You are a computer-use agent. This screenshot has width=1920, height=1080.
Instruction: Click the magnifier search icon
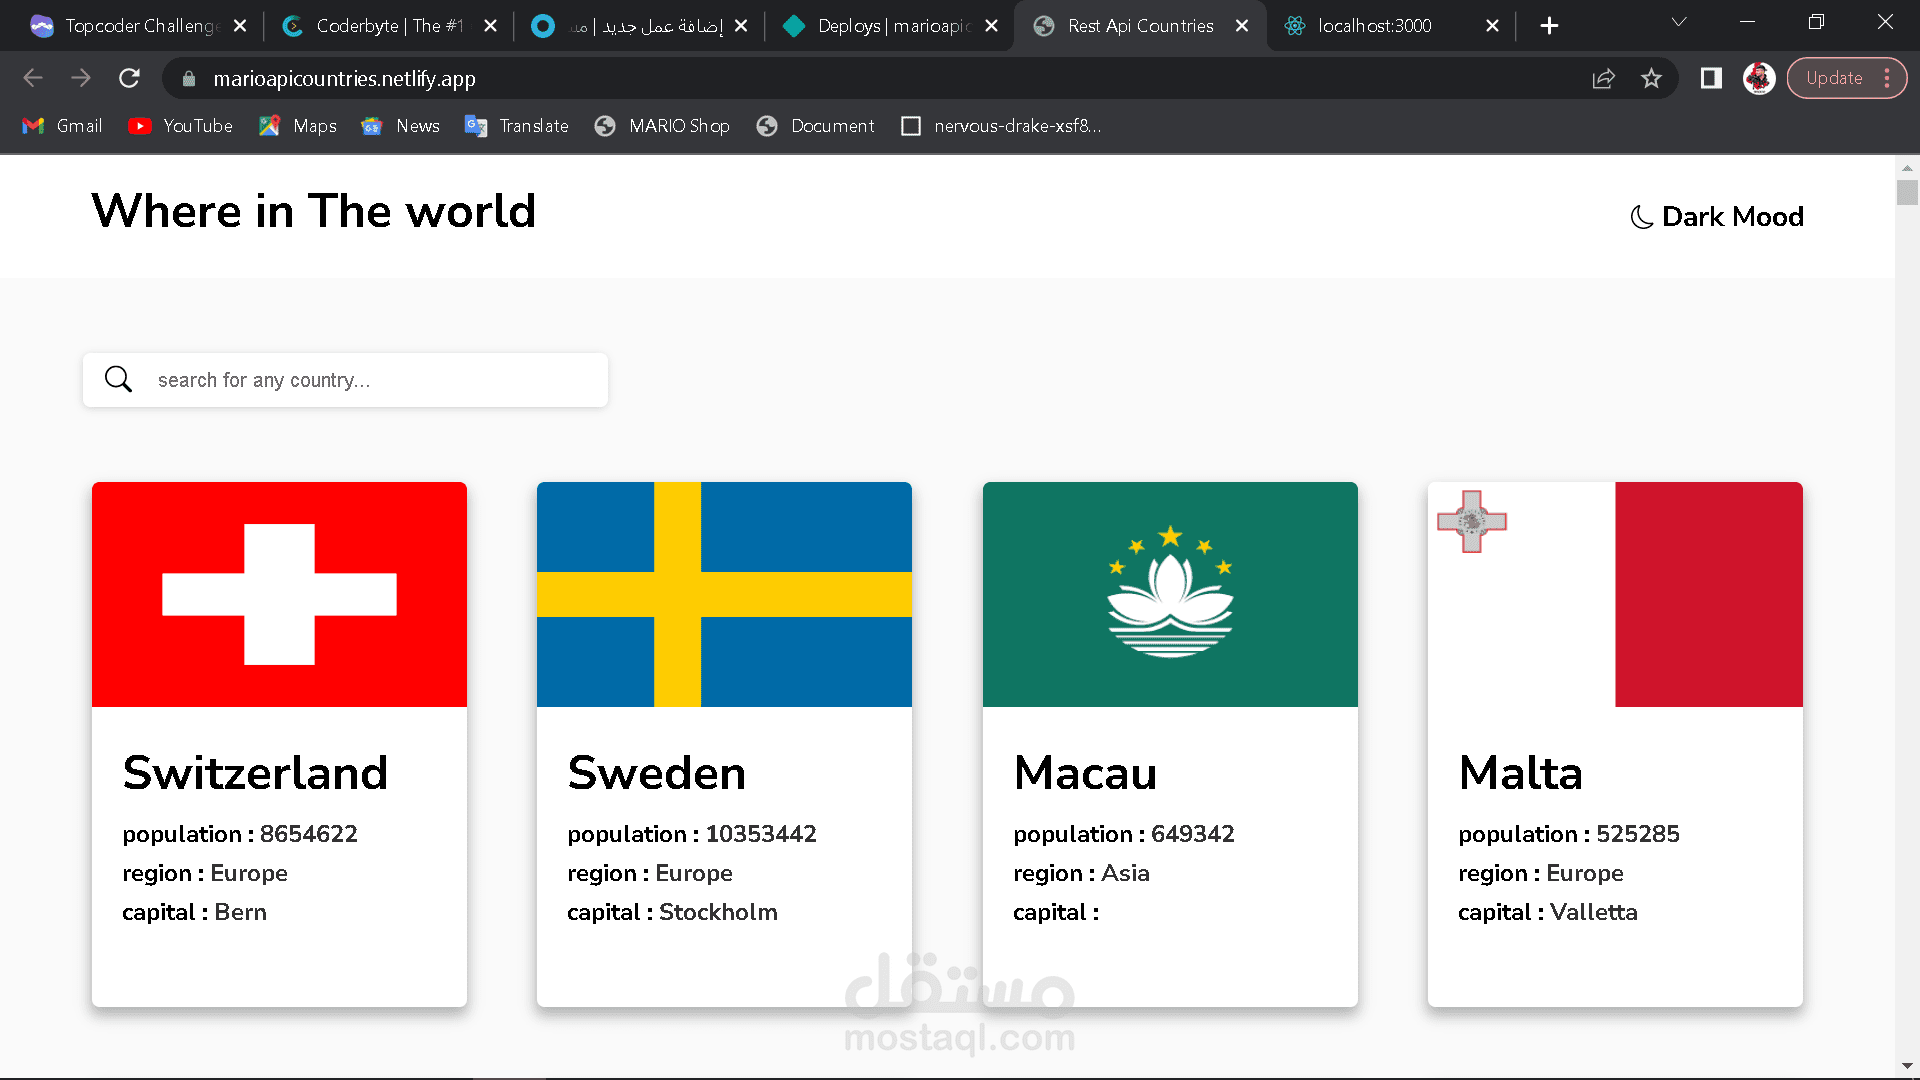118,379
